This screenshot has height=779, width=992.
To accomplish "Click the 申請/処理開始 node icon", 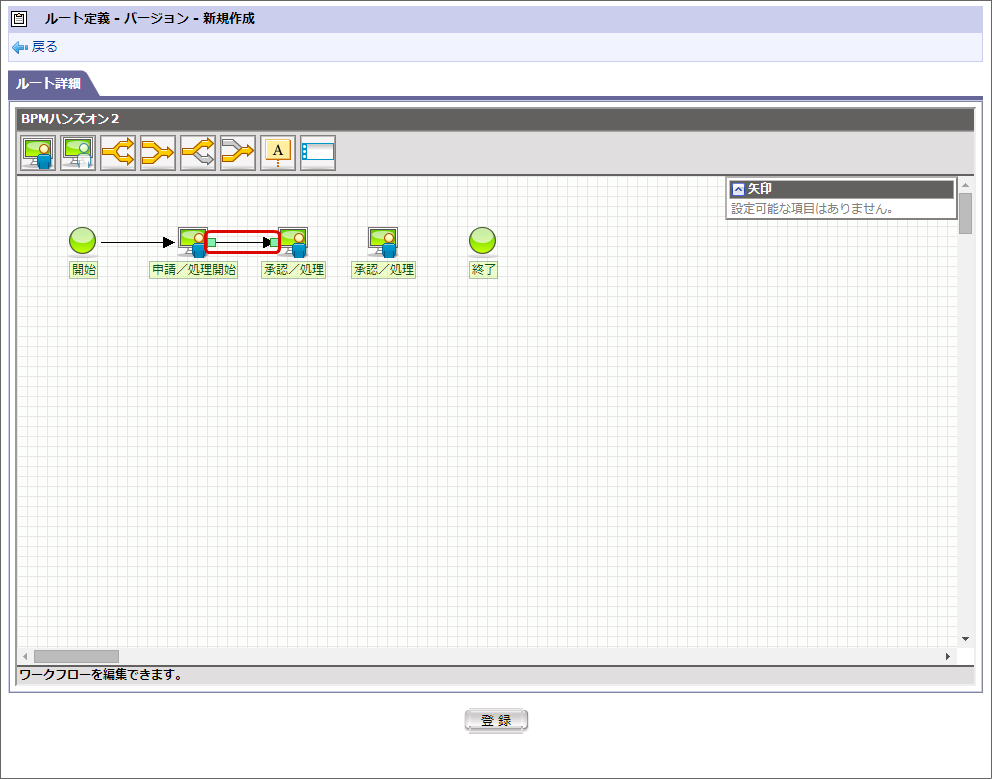I will [193, 242].
